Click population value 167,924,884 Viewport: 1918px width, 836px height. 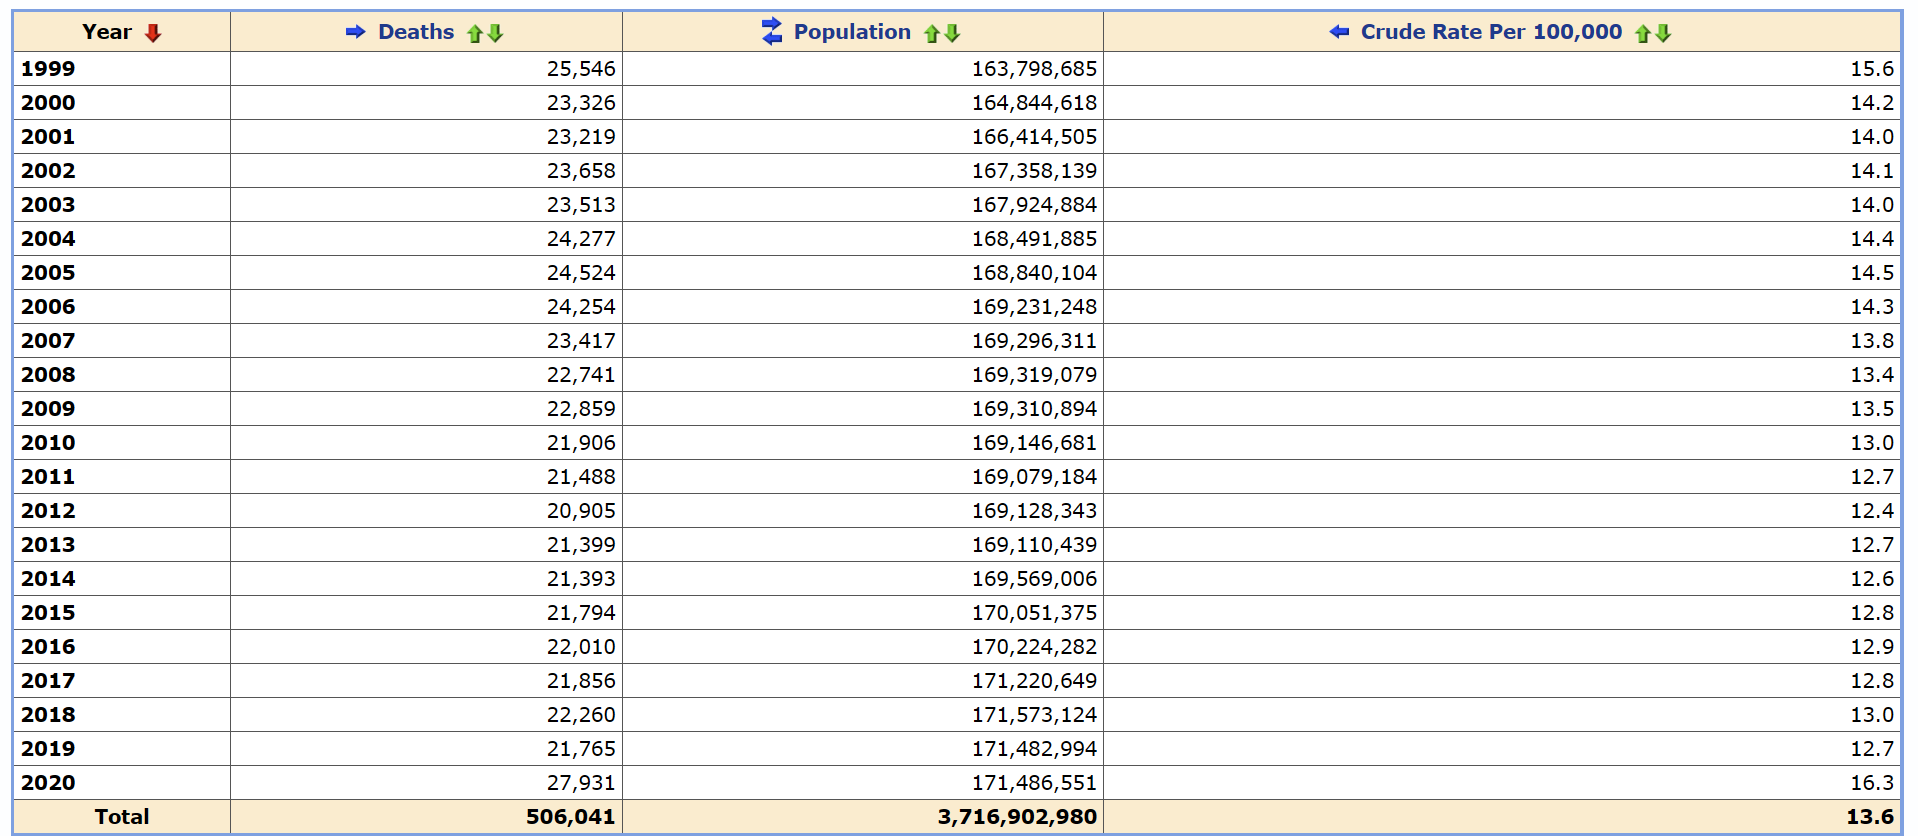[1034, 205]
